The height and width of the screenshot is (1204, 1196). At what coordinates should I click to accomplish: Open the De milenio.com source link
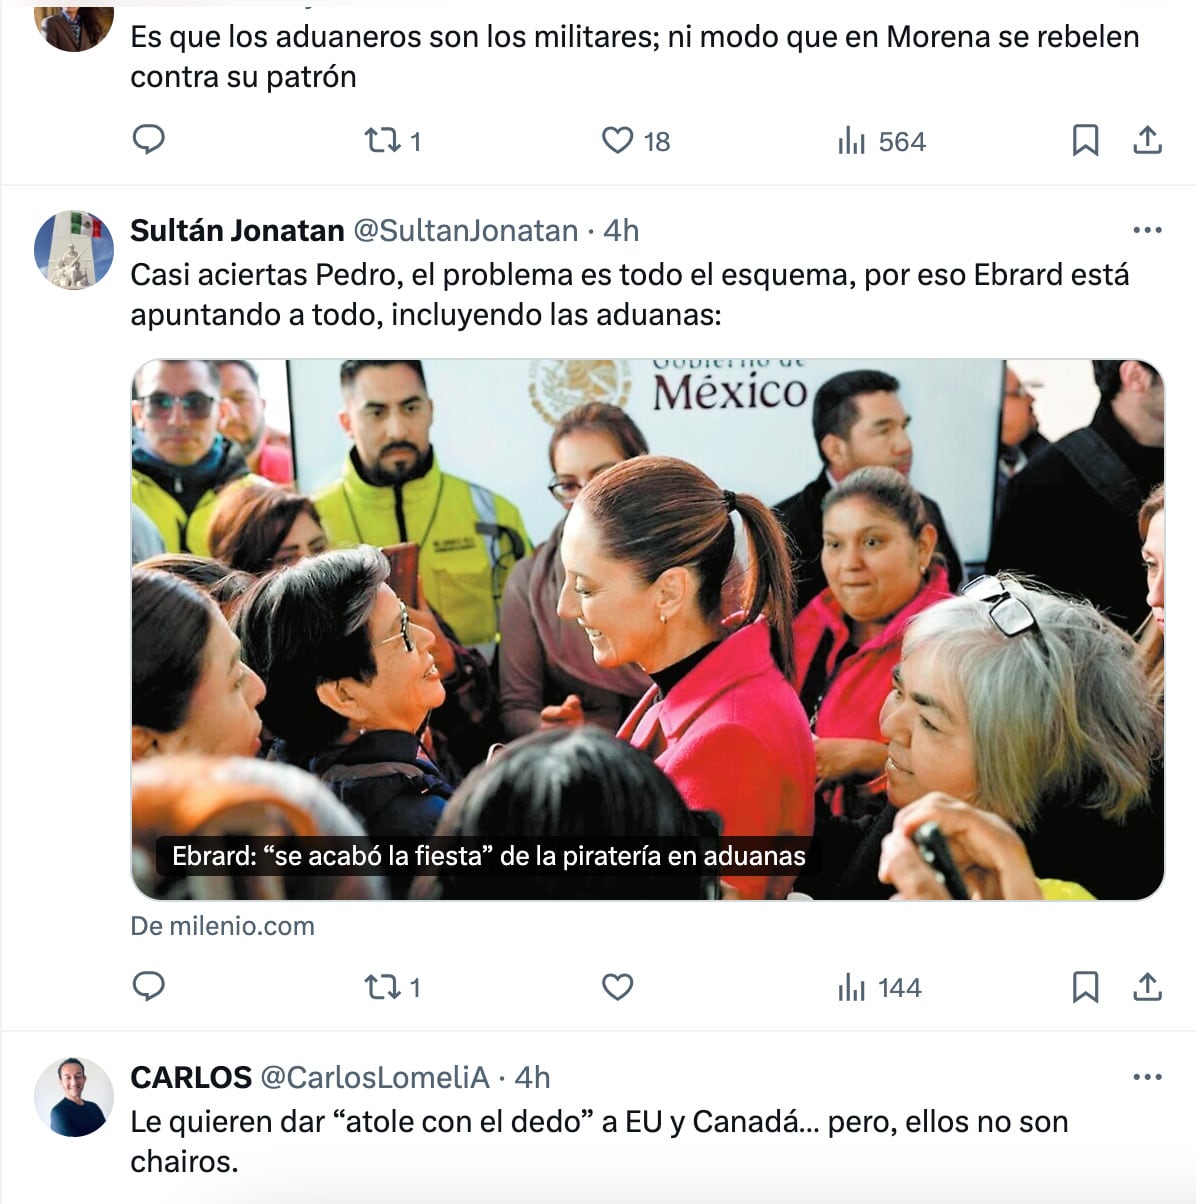tap(222, 926)
